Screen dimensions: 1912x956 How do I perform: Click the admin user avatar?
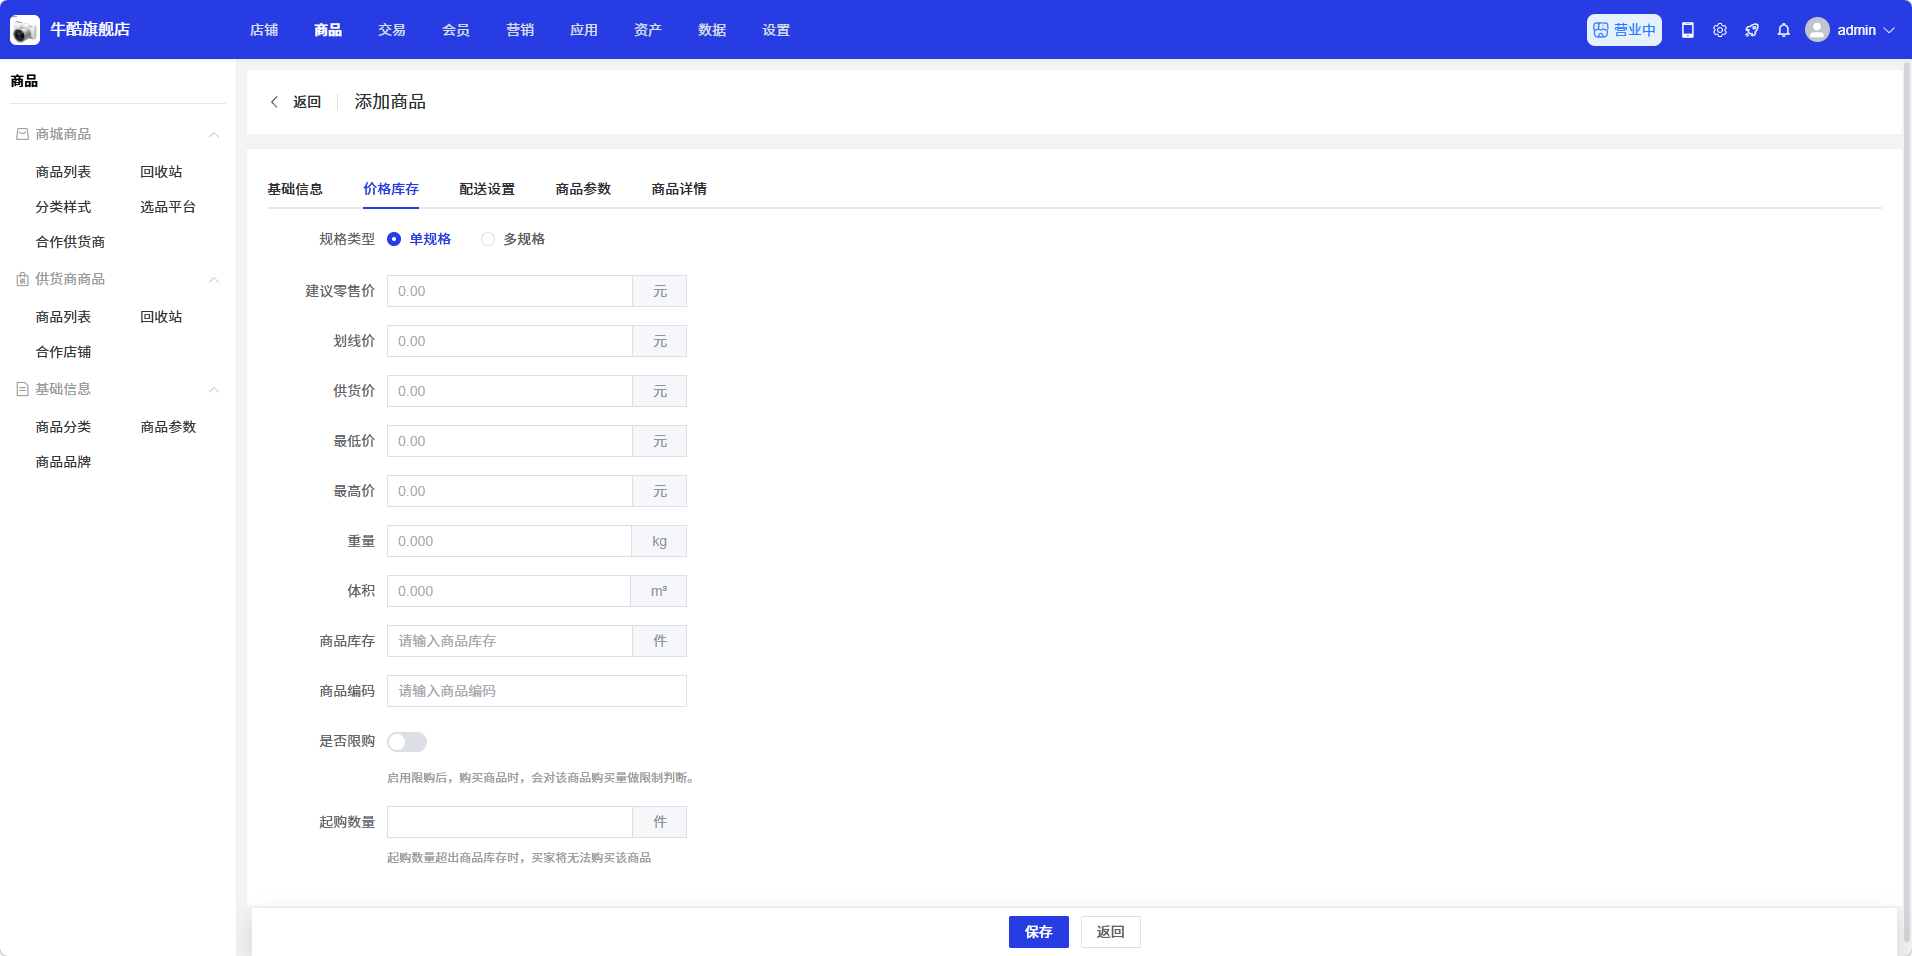pos(1817,30)
